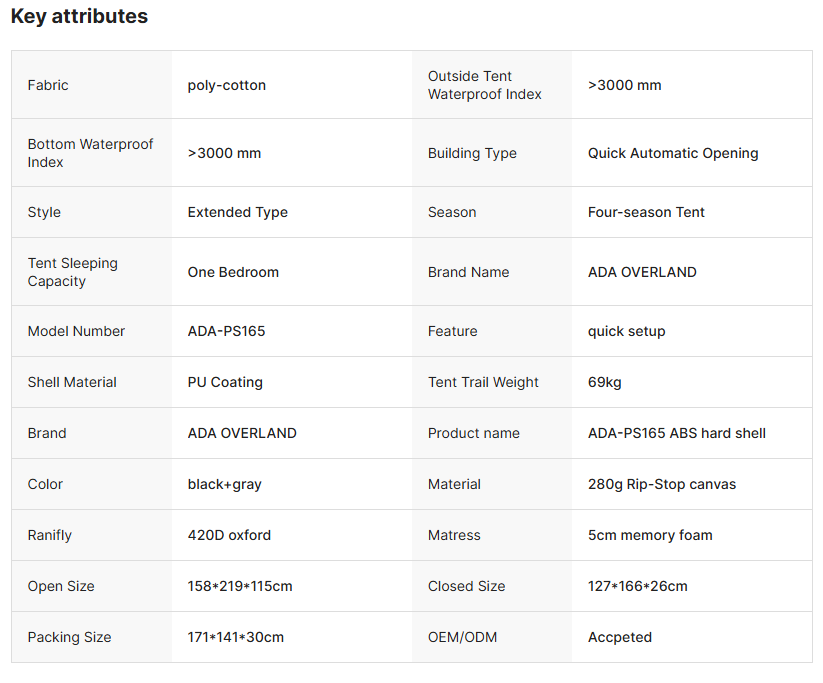The height and width of the screenshot is (683, 823).
Task: Select the poly-cotton fabric value
Action: (227, 85)
